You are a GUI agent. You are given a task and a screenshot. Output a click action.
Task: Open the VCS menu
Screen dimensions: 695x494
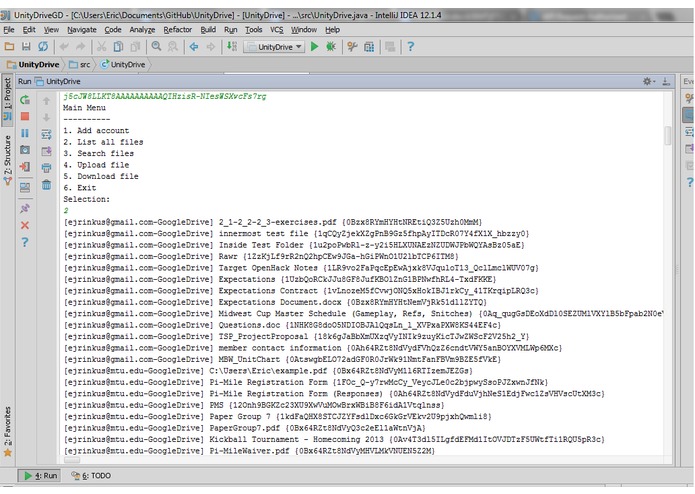click(277, 30)
